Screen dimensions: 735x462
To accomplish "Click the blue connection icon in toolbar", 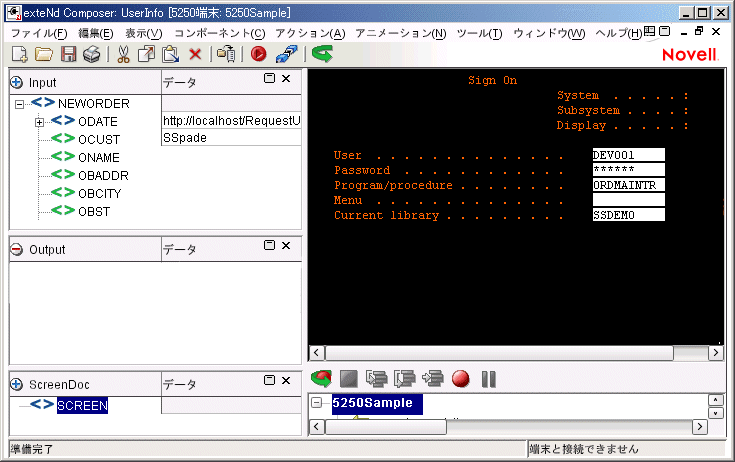I will tap(286, 54).
